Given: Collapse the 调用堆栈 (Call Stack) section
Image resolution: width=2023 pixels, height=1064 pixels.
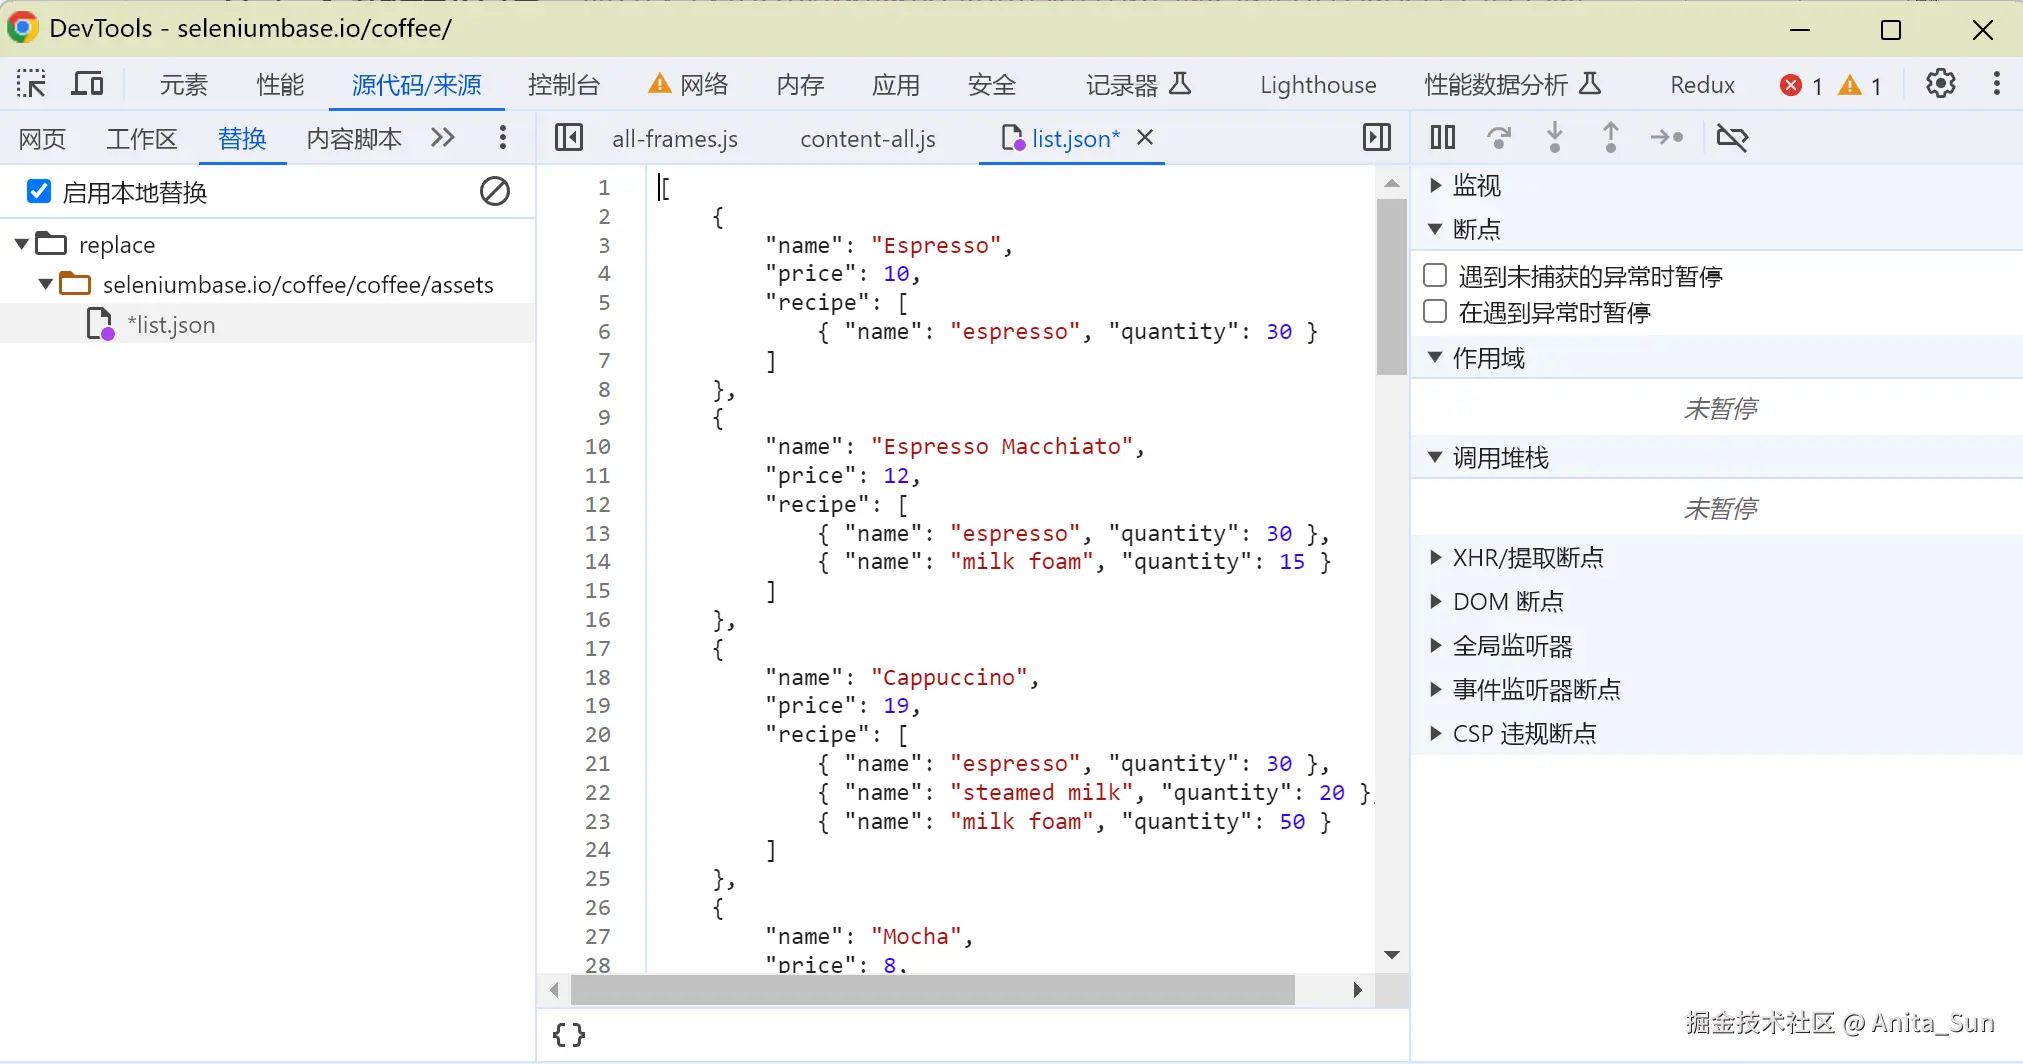Looking at the screenshot, I should point(1435,458).
